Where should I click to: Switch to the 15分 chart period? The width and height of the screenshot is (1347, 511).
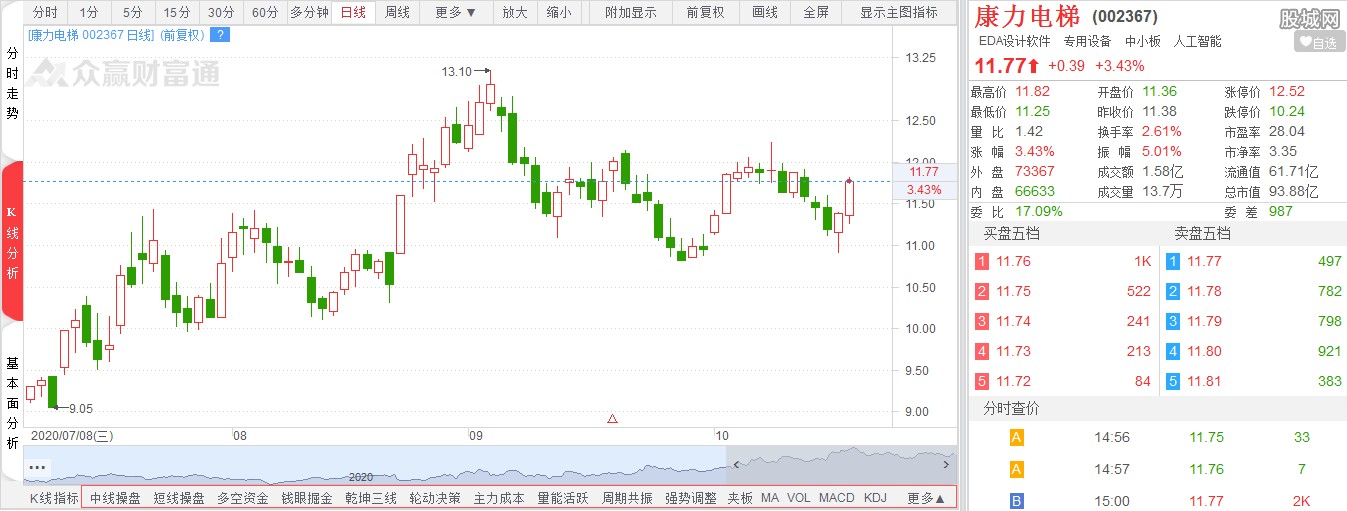(x=177, y=13)
